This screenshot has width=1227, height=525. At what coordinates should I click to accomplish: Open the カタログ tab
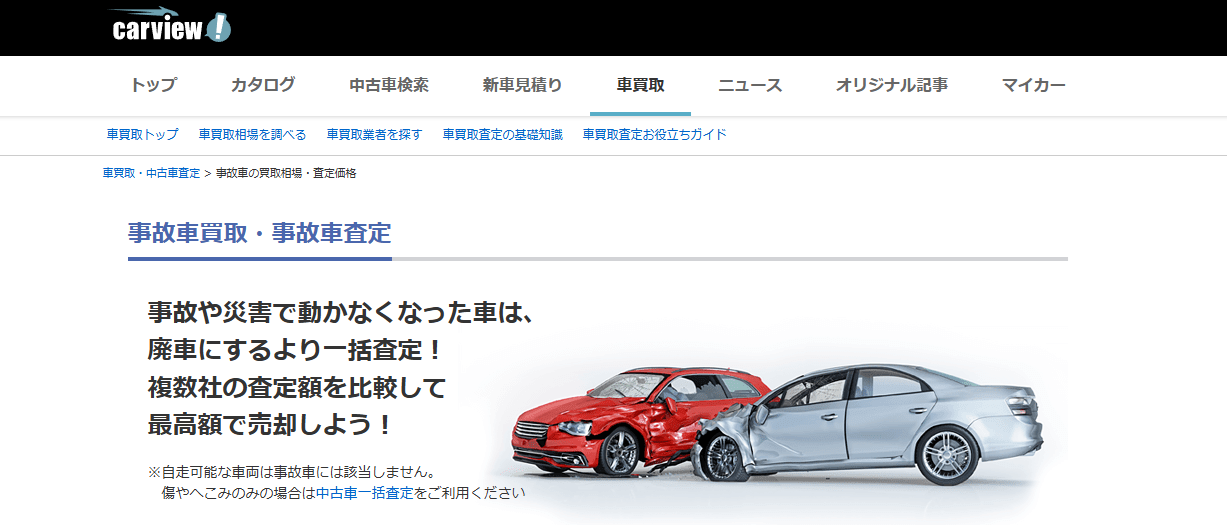[263, 85]
